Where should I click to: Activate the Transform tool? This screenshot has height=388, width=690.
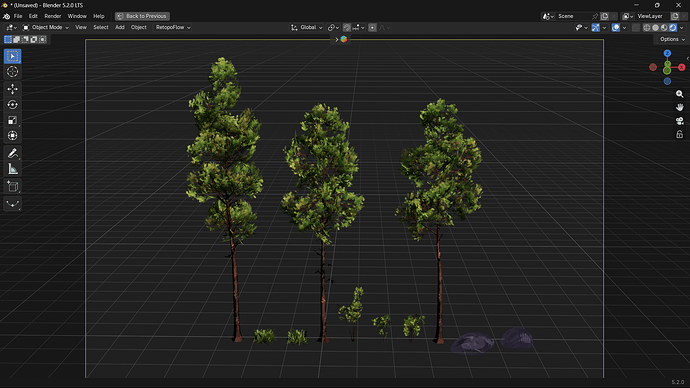coord(12,135)
